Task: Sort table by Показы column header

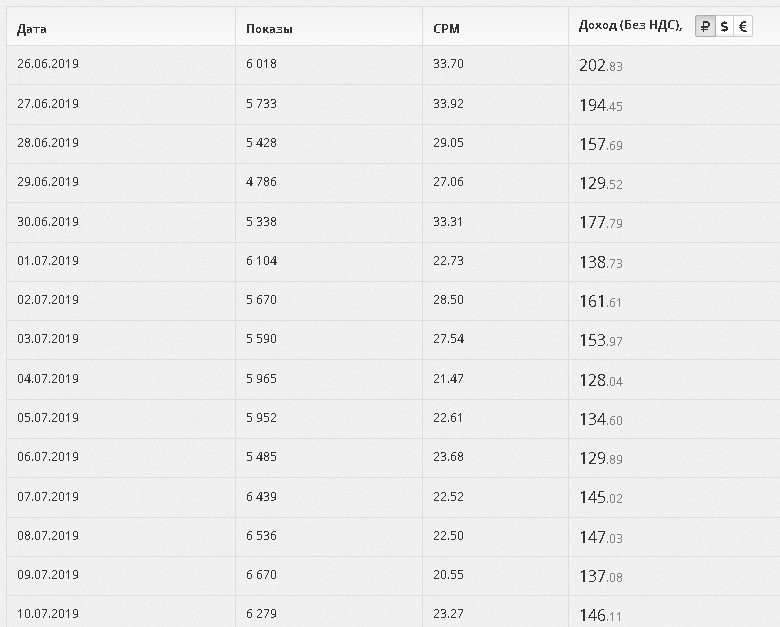Action: pos(269,28)
